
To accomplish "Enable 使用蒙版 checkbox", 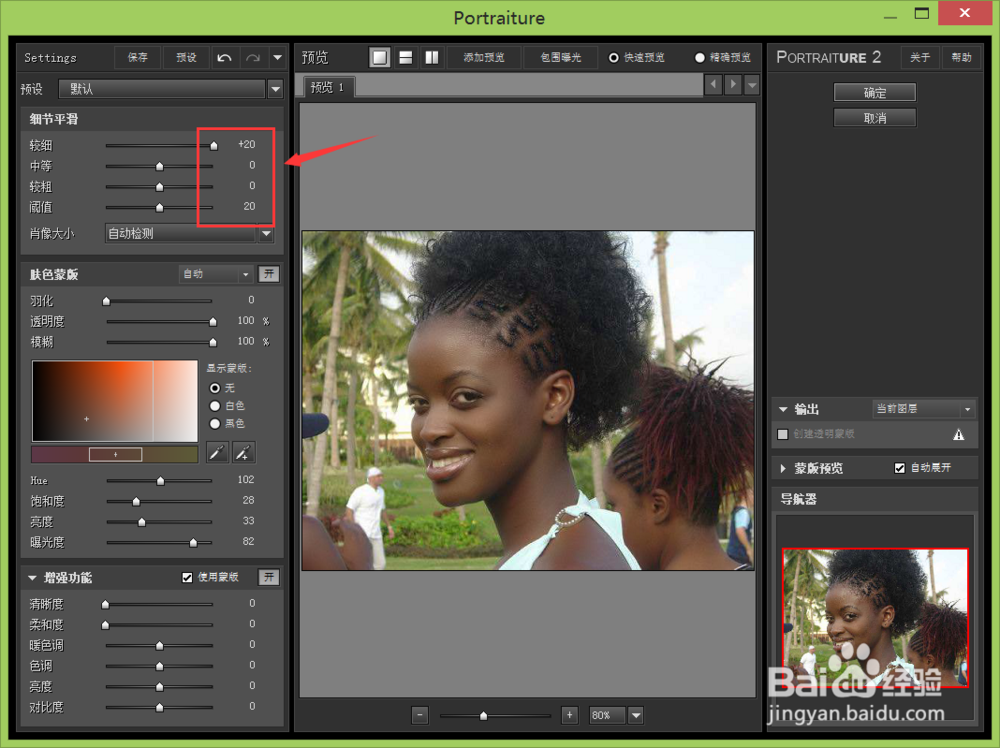I will (x=187, y=577).
